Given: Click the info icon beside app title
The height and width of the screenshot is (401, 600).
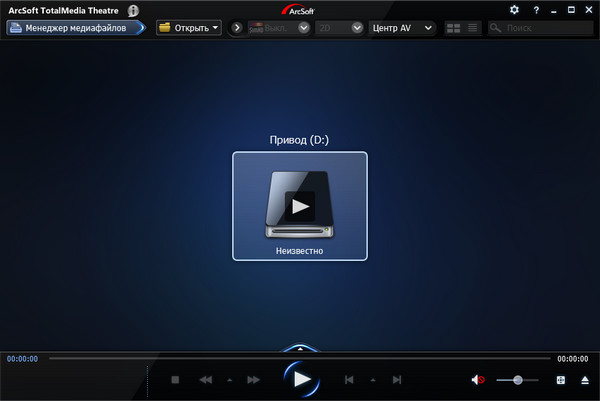Looking at the screenshot, I should pyautogui.click(x=133, y=10).
